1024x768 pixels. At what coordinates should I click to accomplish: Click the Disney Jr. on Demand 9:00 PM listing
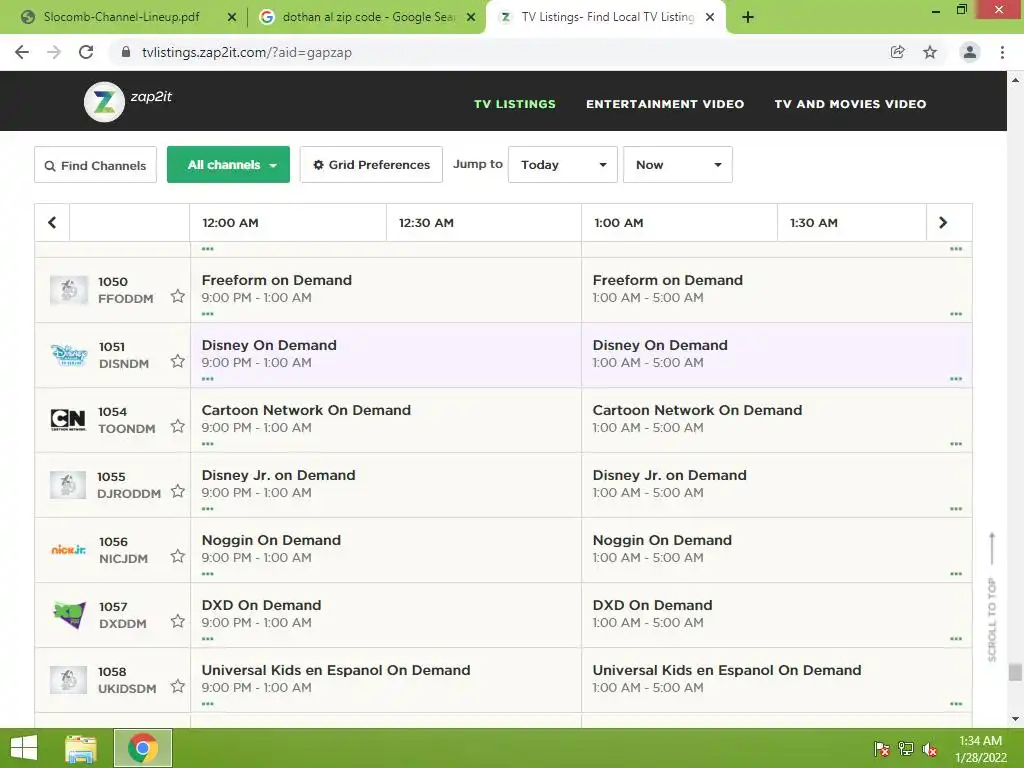tap(386, 485)
